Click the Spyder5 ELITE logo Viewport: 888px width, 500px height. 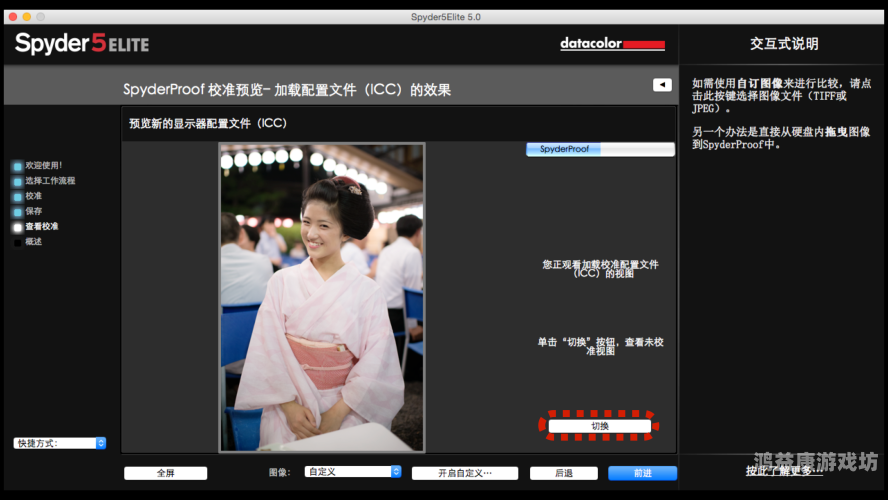82,44
